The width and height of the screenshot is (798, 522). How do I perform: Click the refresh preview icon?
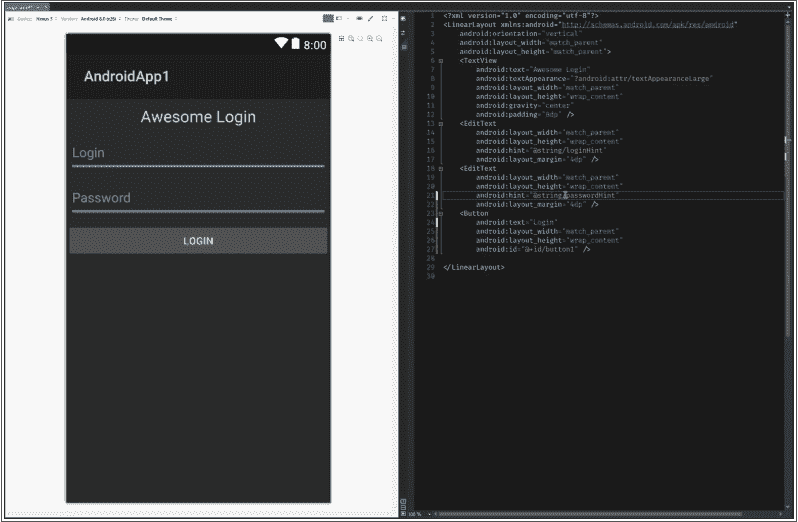click(x=360, y=39)
